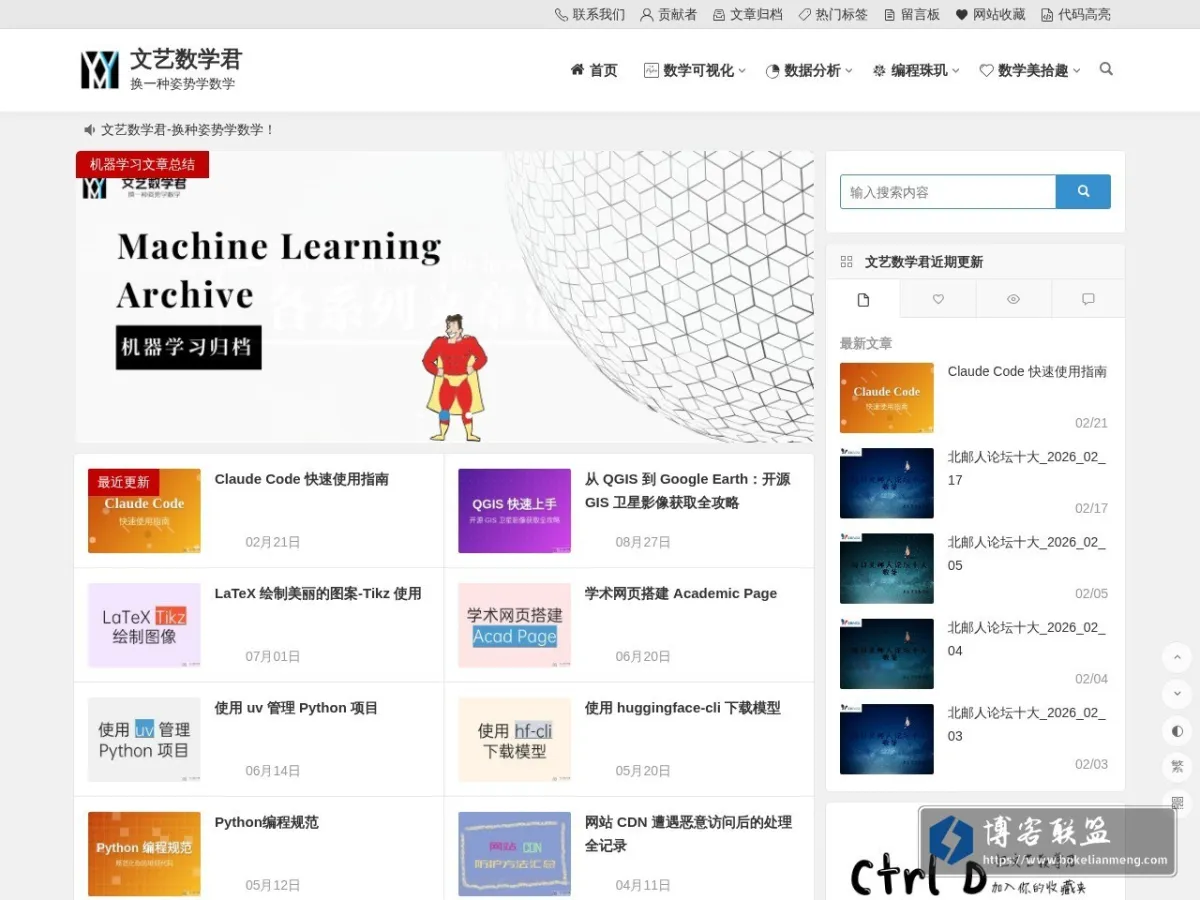Open the Python编程规范 article

coord(266,822)
